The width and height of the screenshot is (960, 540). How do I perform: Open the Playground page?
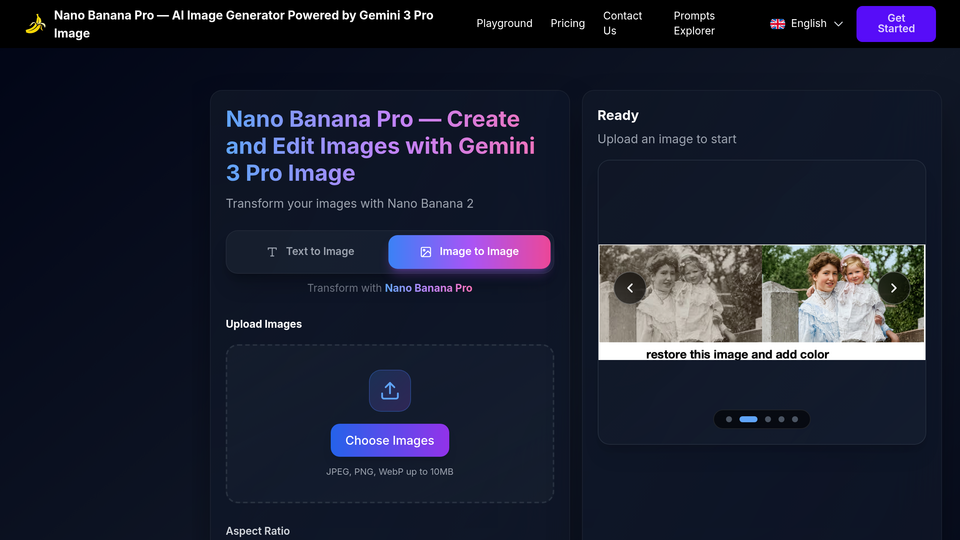pos(504,23)
